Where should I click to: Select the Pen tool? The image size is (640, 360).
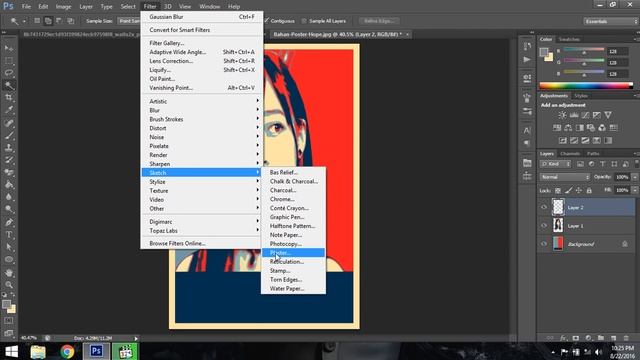click(x=9, y=222)
